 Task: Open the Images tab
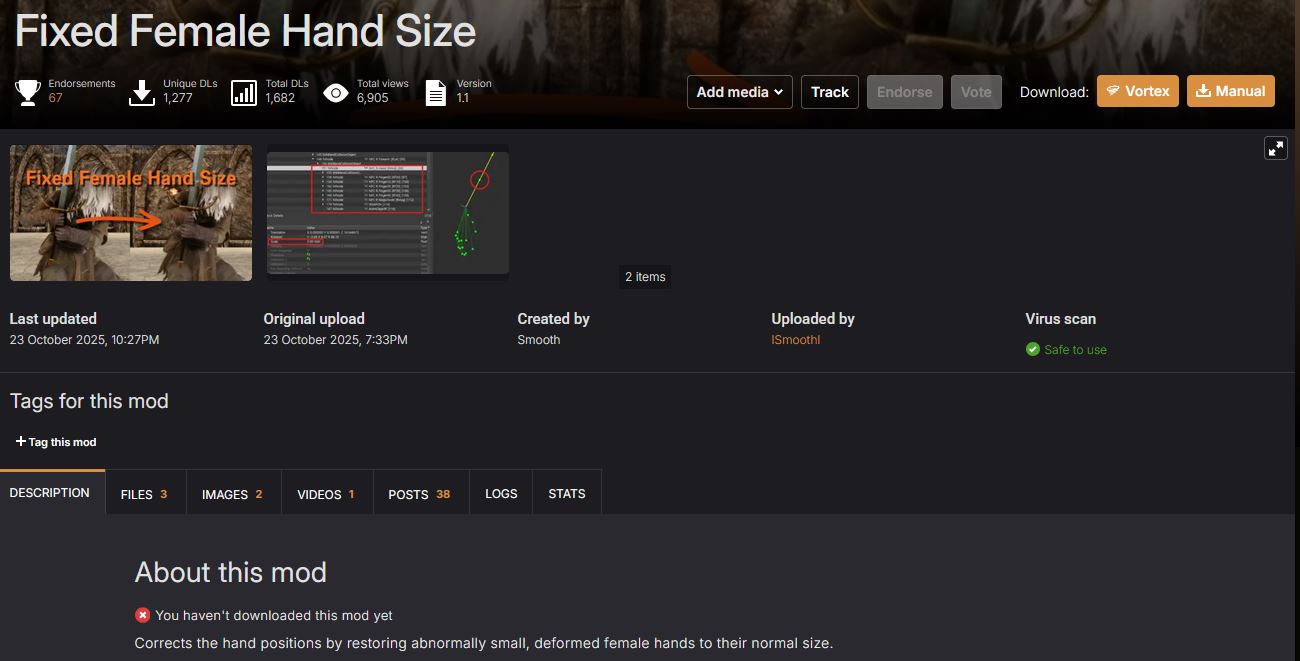coord(232,494)
